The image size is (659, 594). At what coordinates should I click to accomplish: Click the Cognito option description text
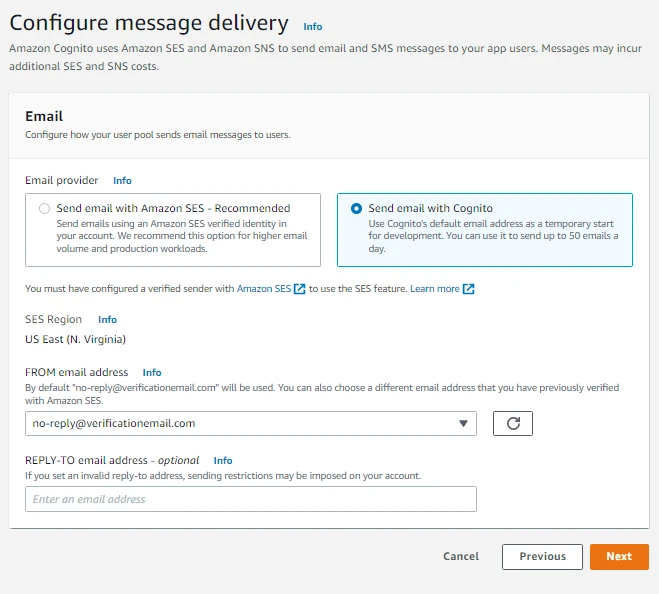[x=493, y=236]
